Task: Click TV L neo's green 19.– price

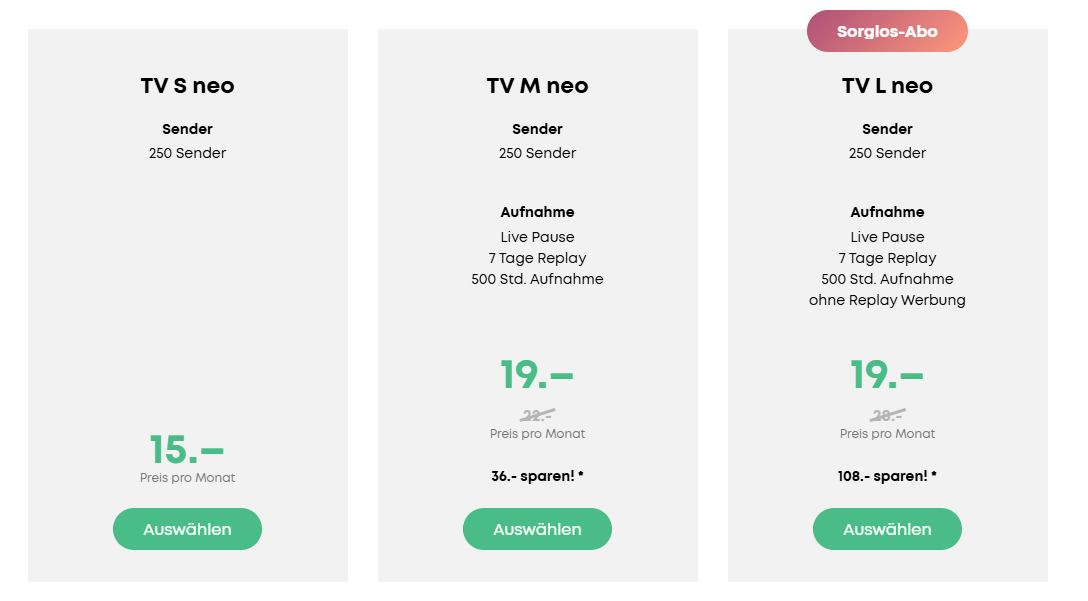Action: pyautogui.click(x=887, y=375)
